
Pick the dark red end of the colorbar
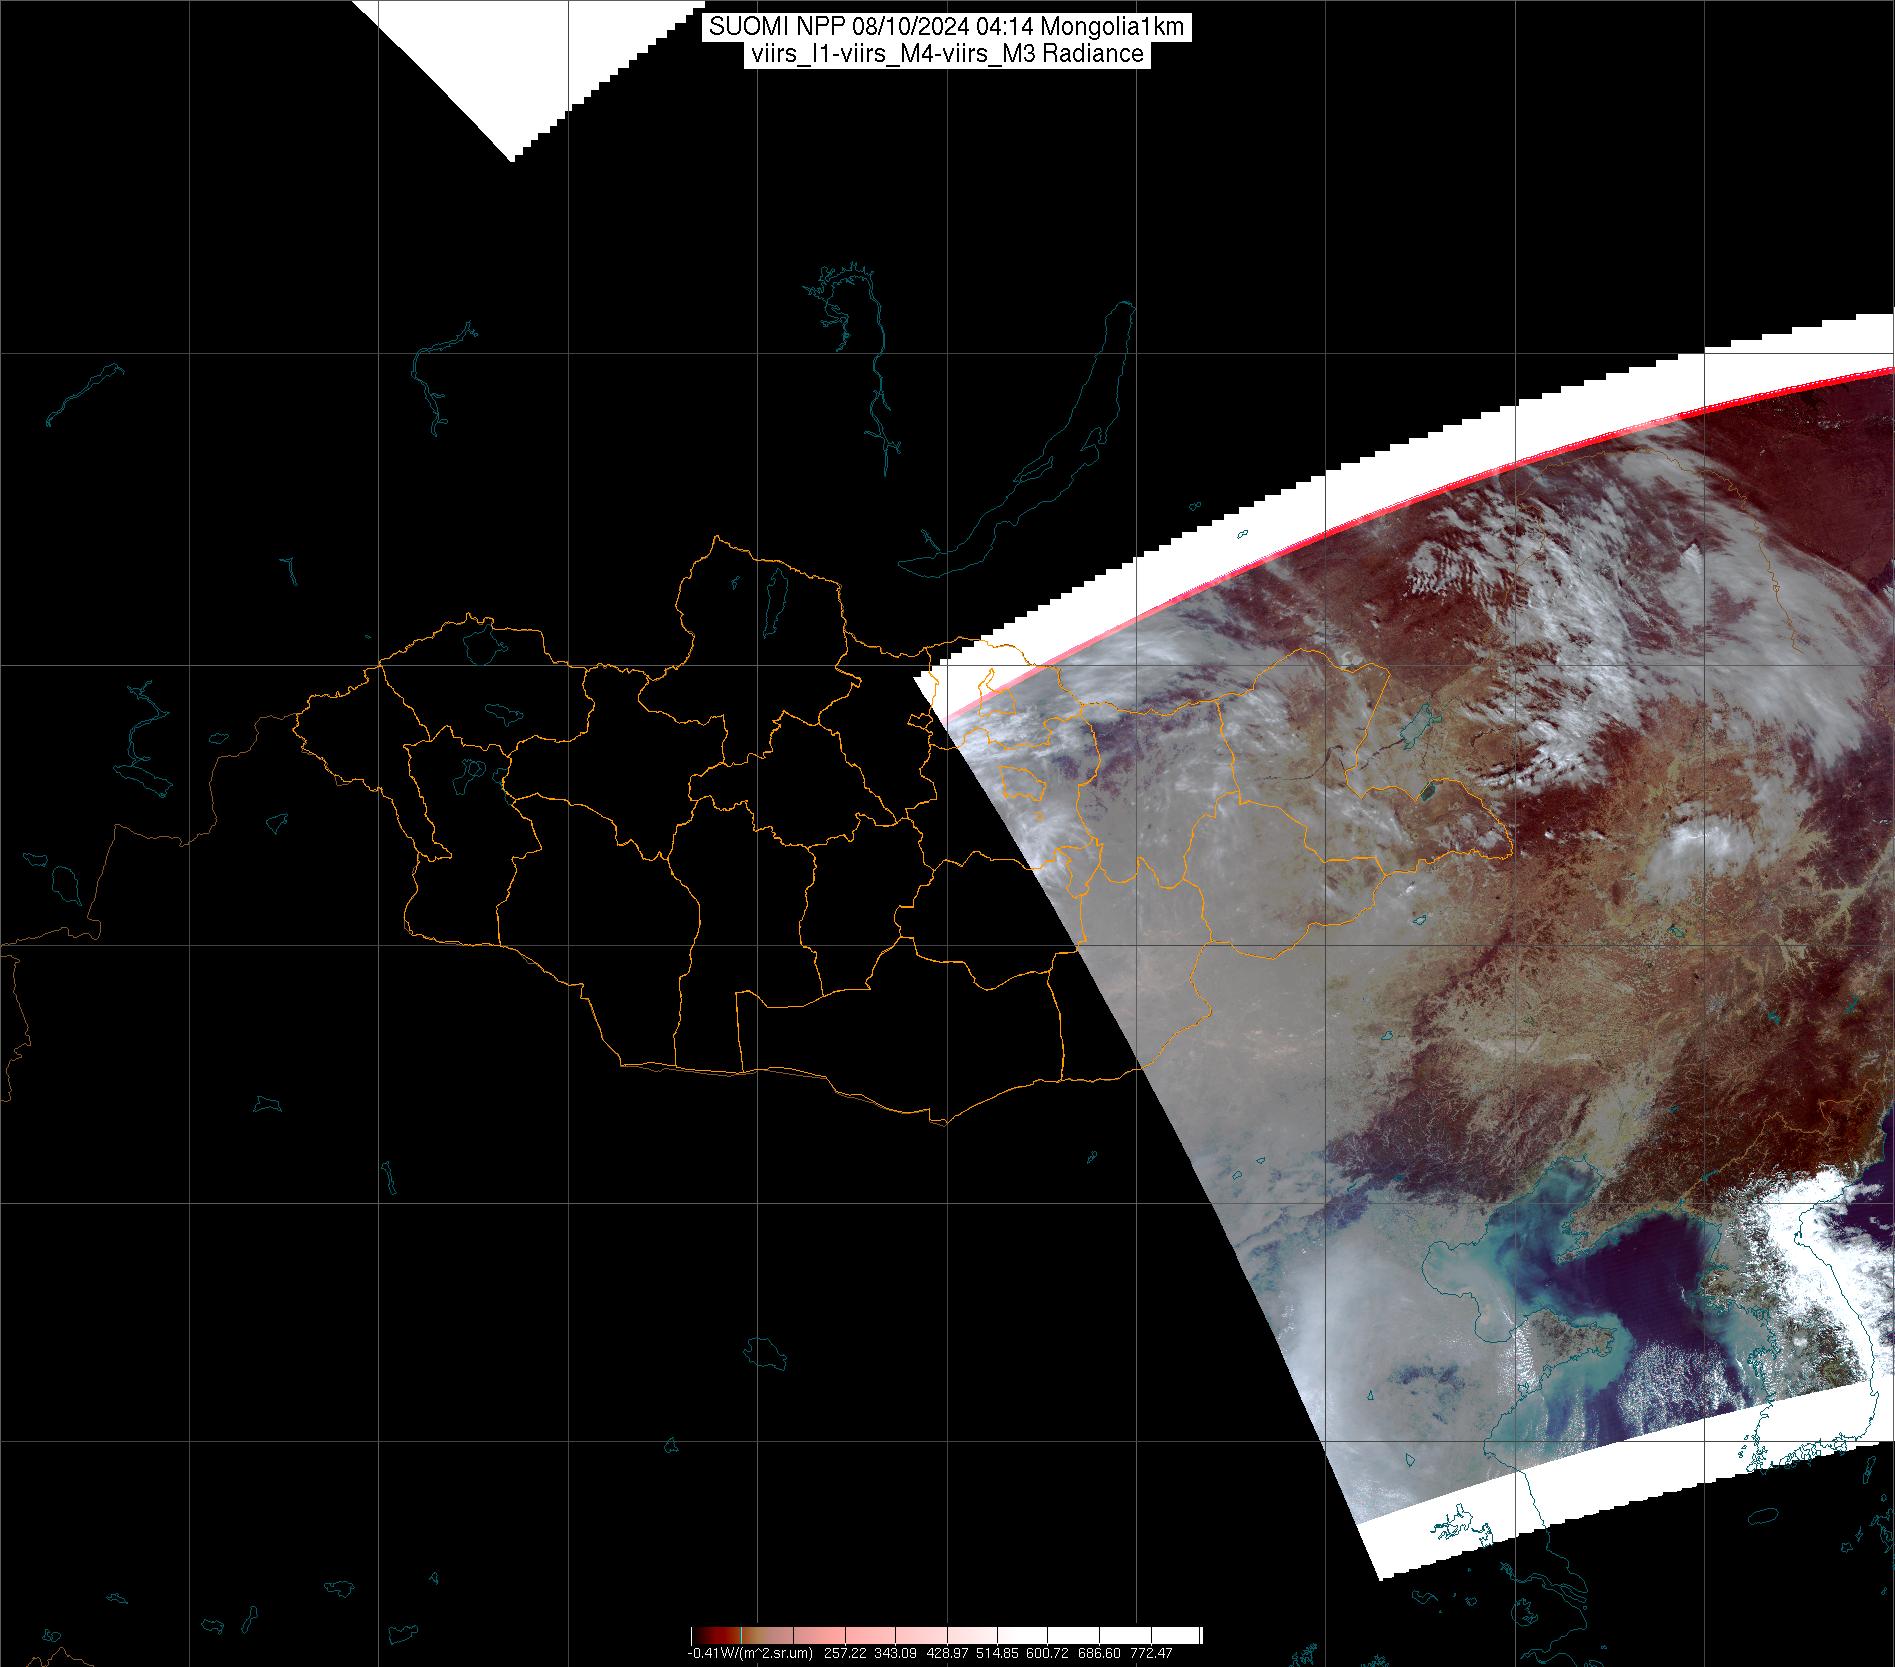705,1635
